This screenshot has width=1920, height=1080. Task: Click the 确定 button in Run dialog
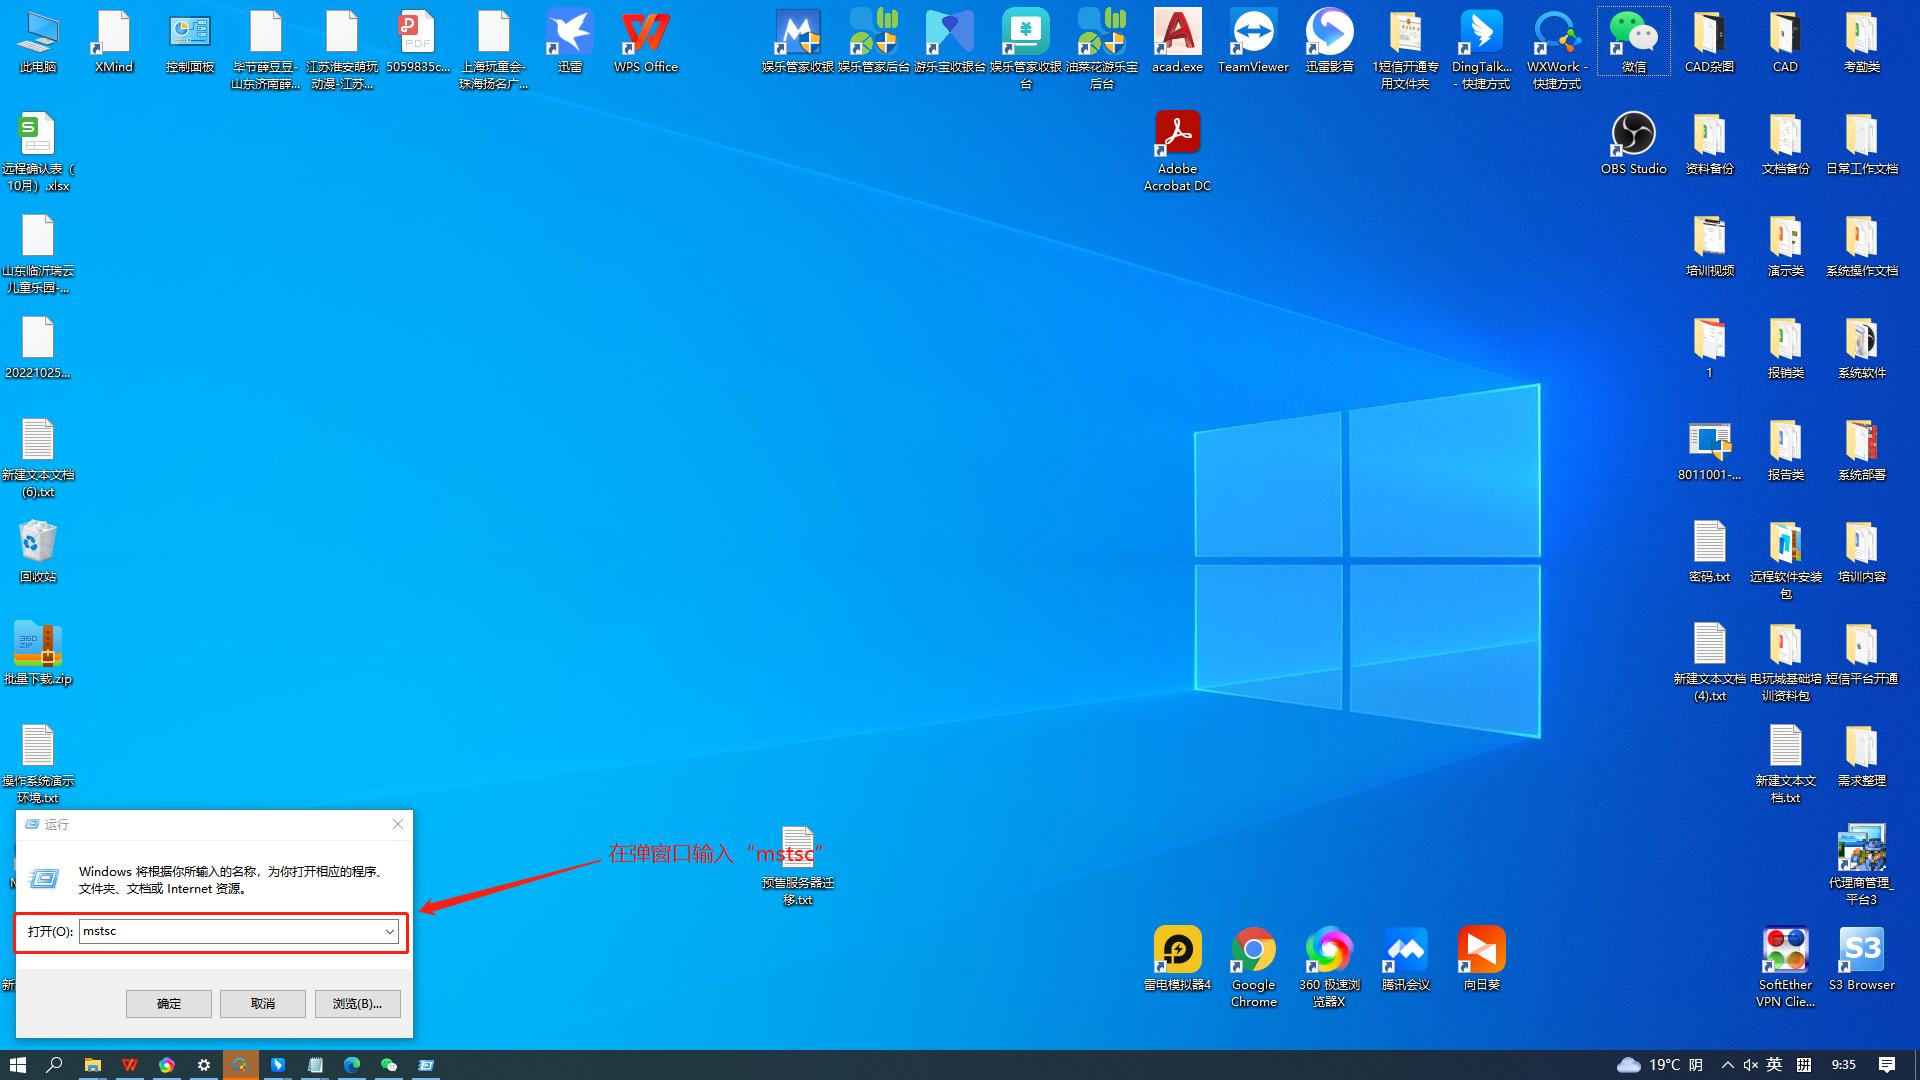(169, 1003)
